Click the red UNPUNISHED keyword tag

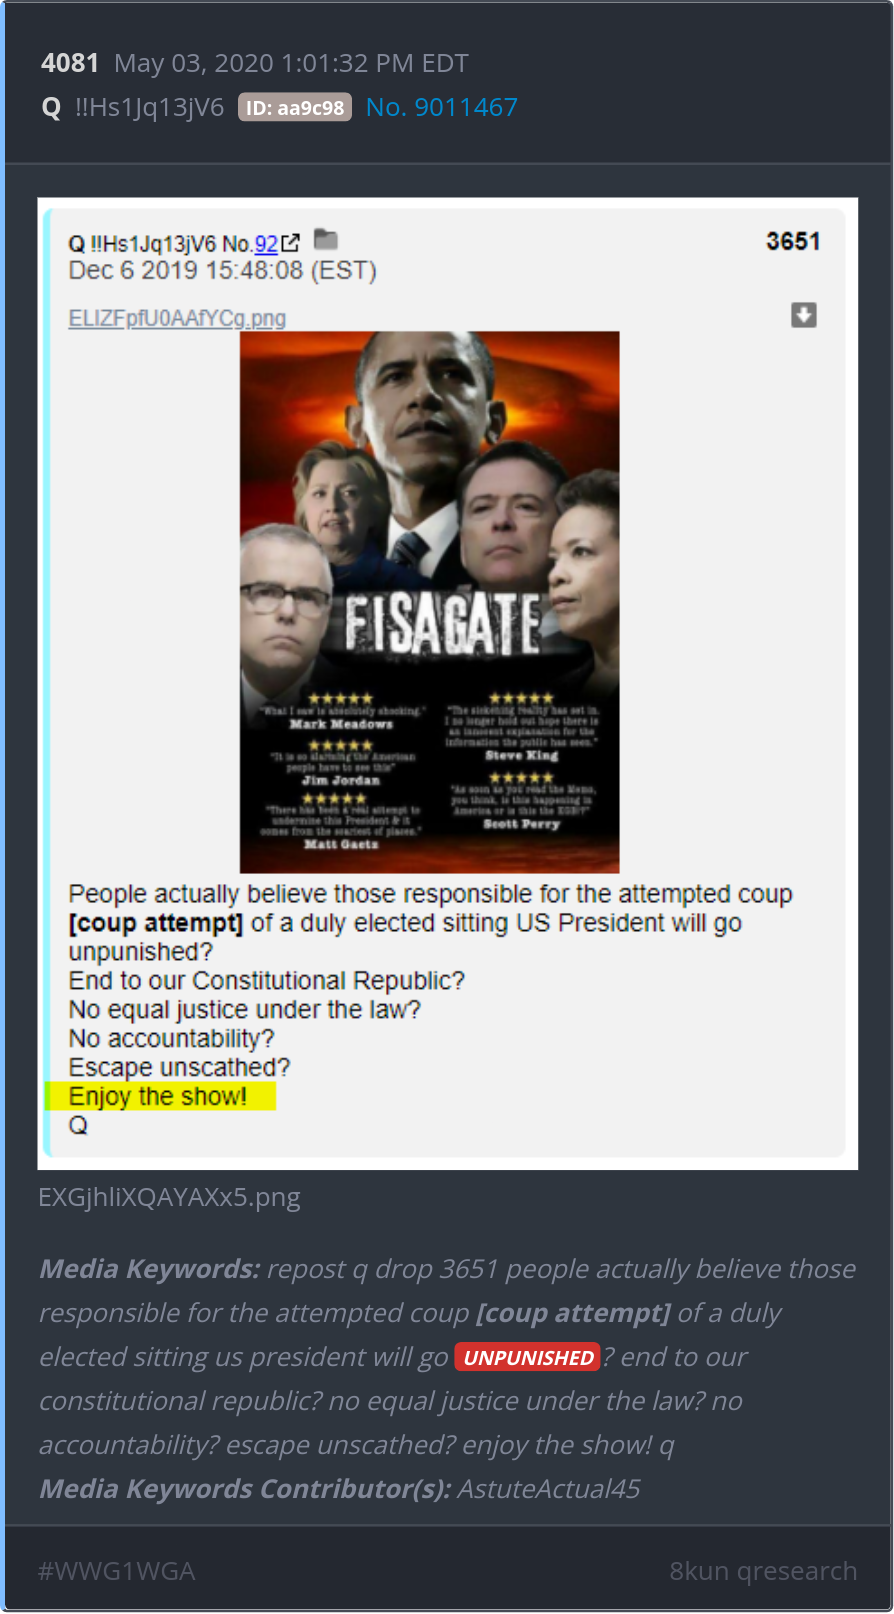coord(528,1357)
